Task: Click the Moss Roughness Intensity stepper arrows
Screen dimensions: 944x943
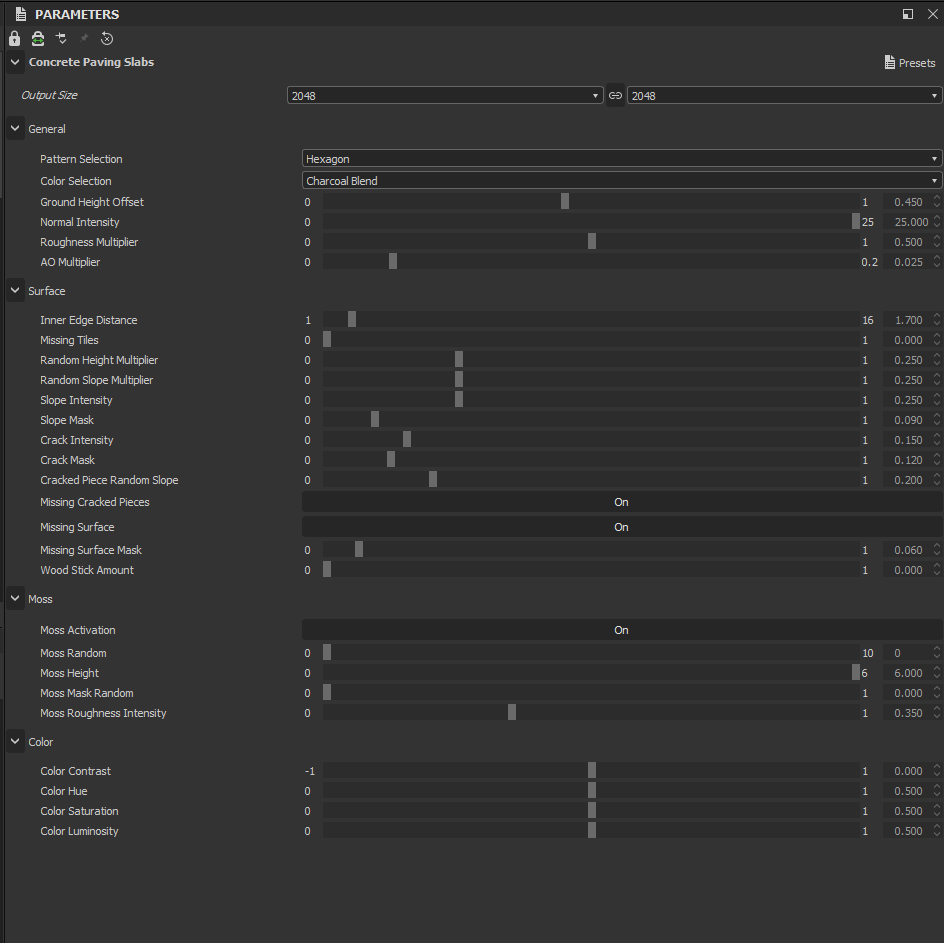Action: [x=937, y=712]
